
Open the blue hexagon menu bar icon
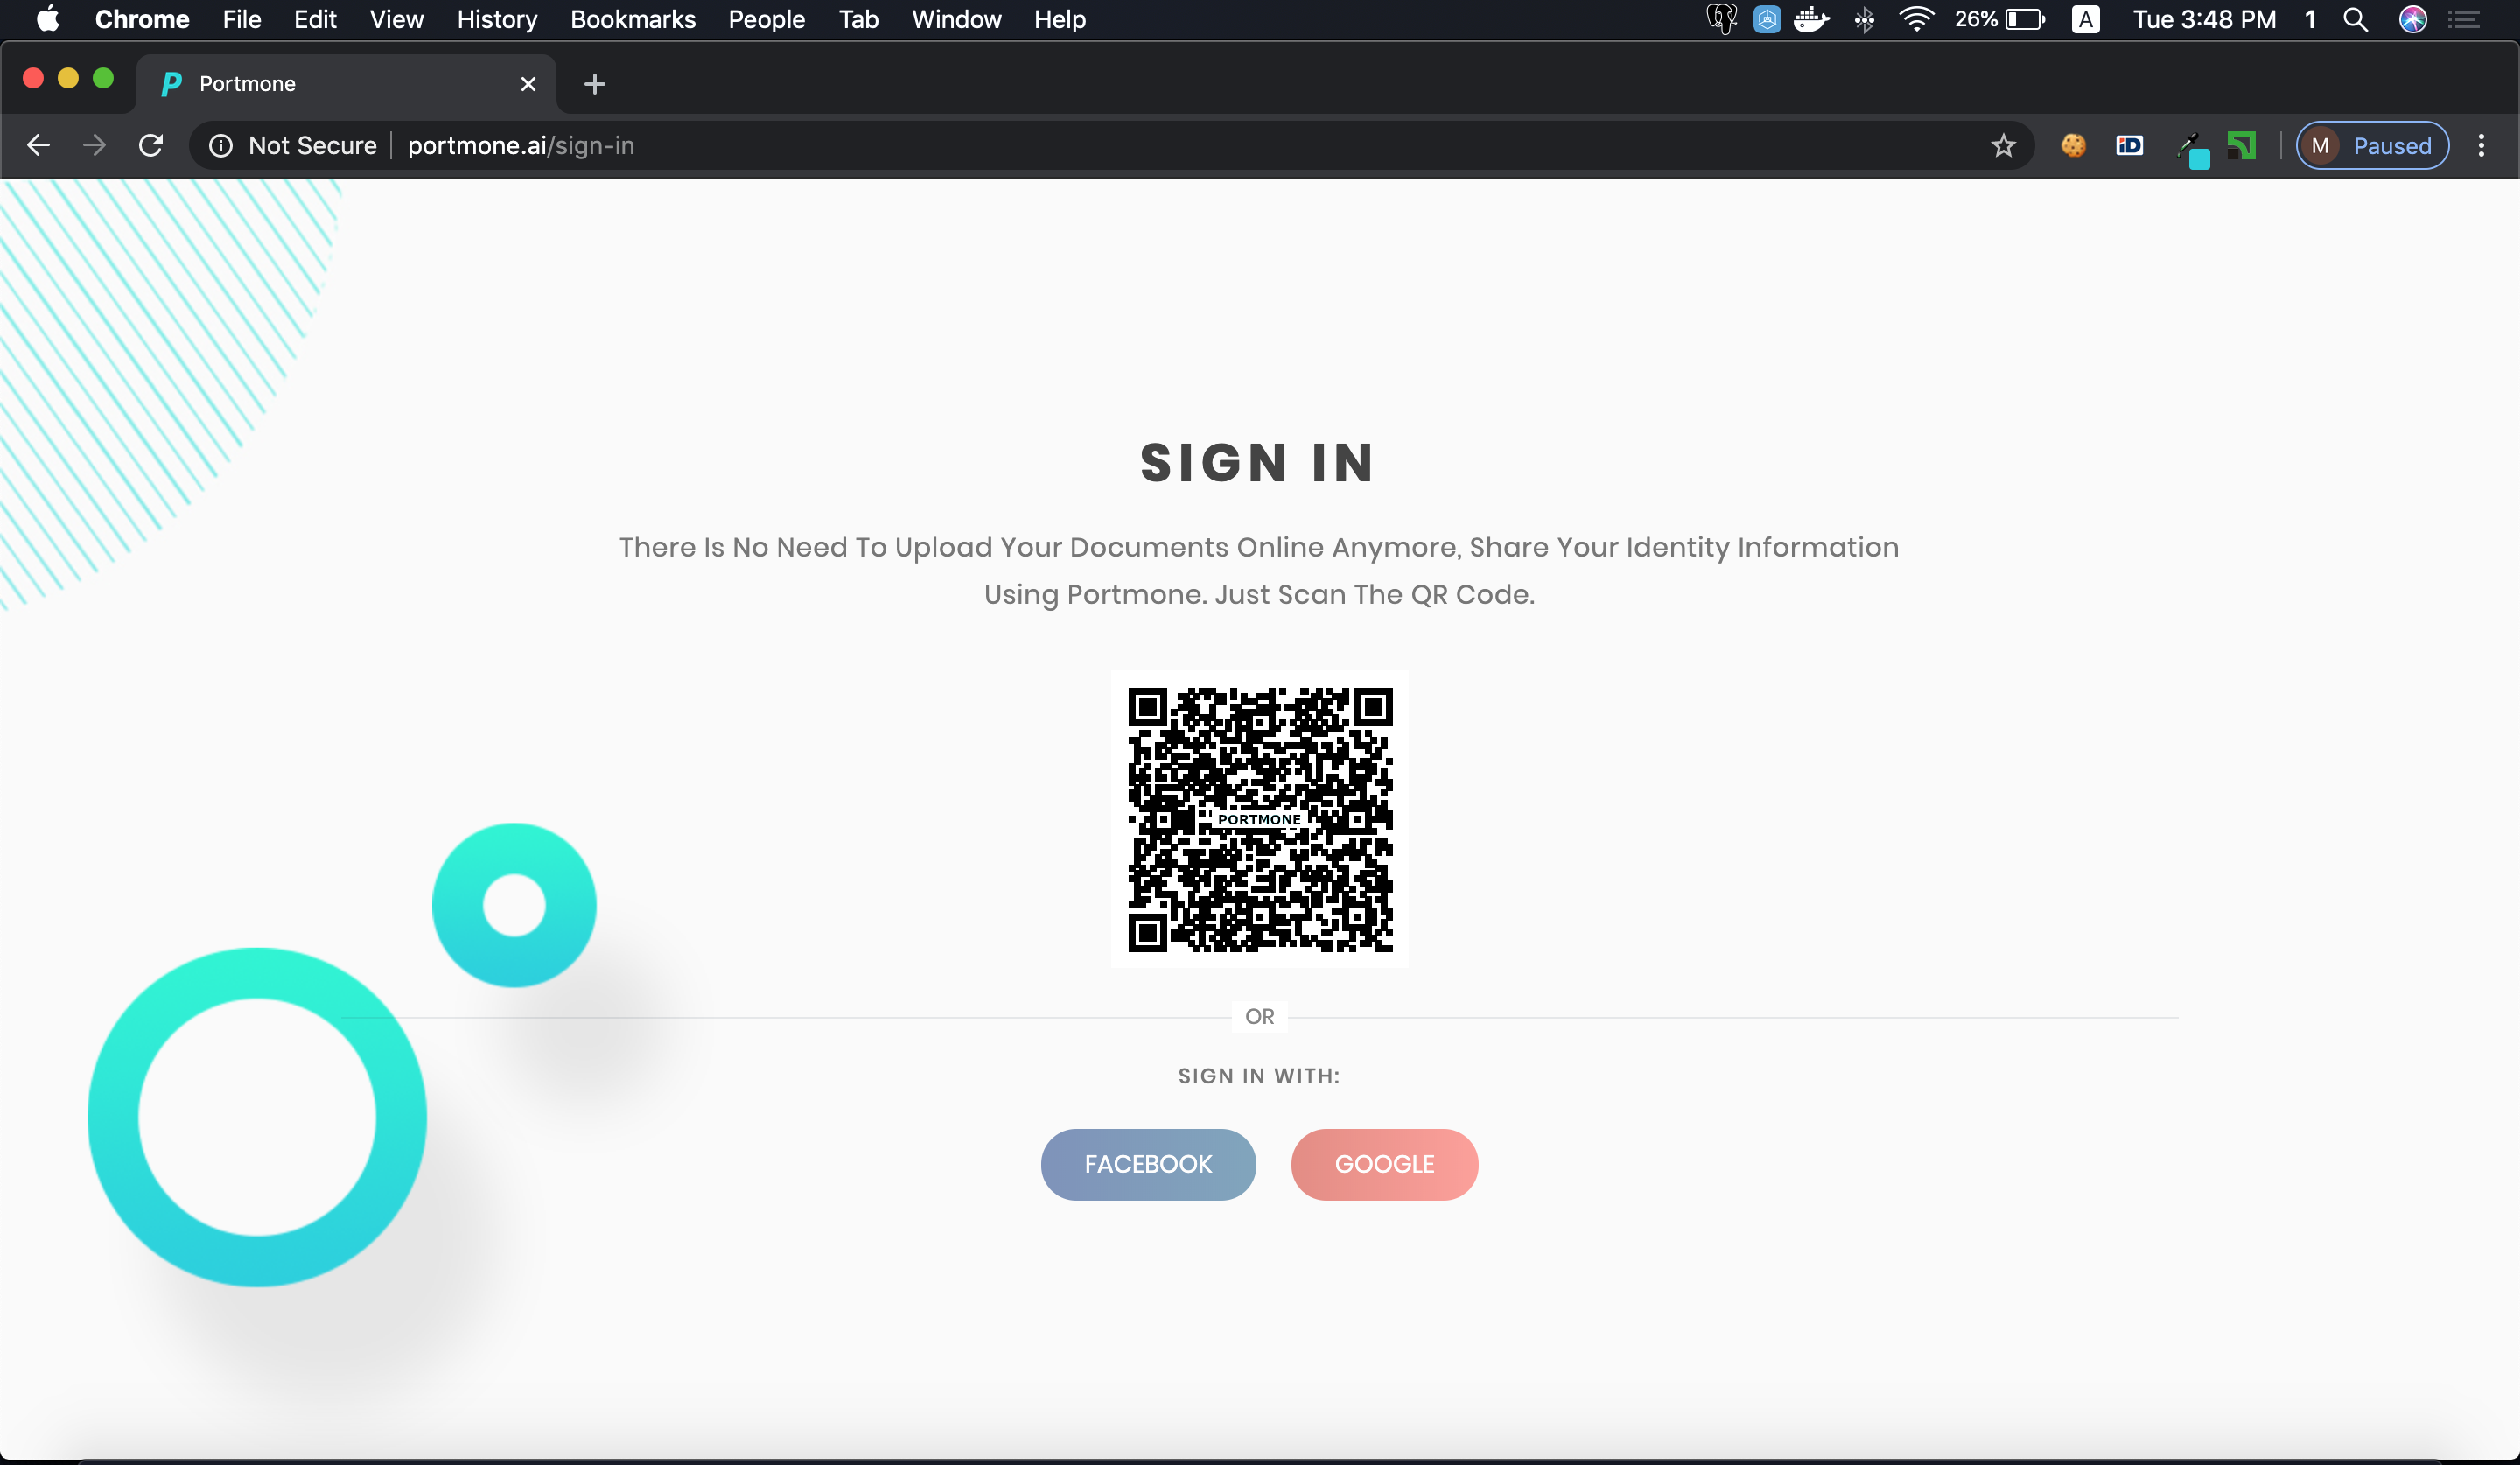click(x=1767, y=19)
